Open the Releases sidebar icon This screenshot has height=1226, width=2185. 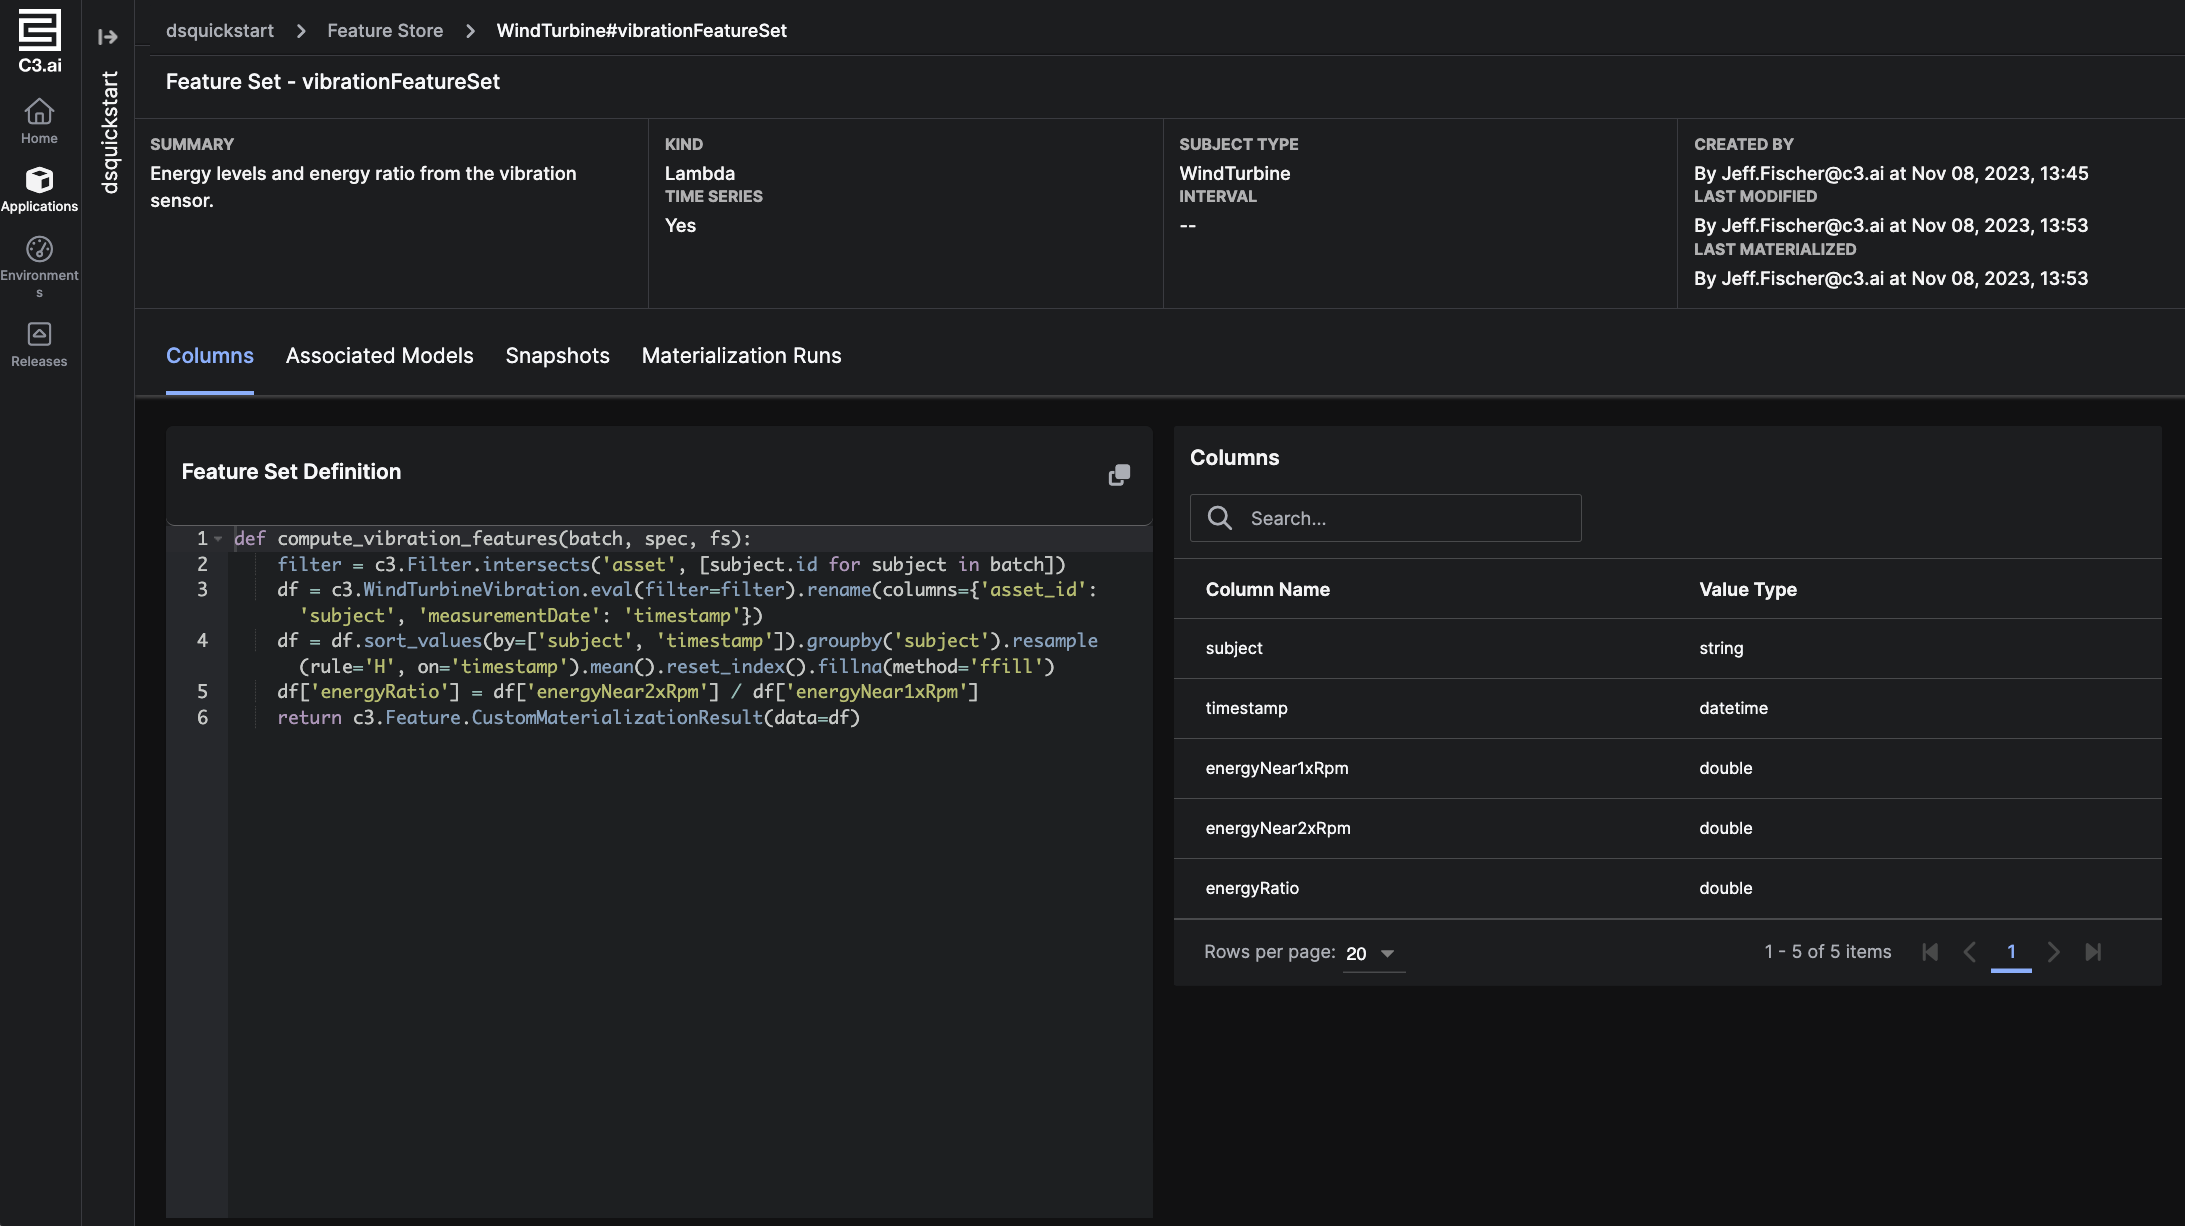click(39, 344)
